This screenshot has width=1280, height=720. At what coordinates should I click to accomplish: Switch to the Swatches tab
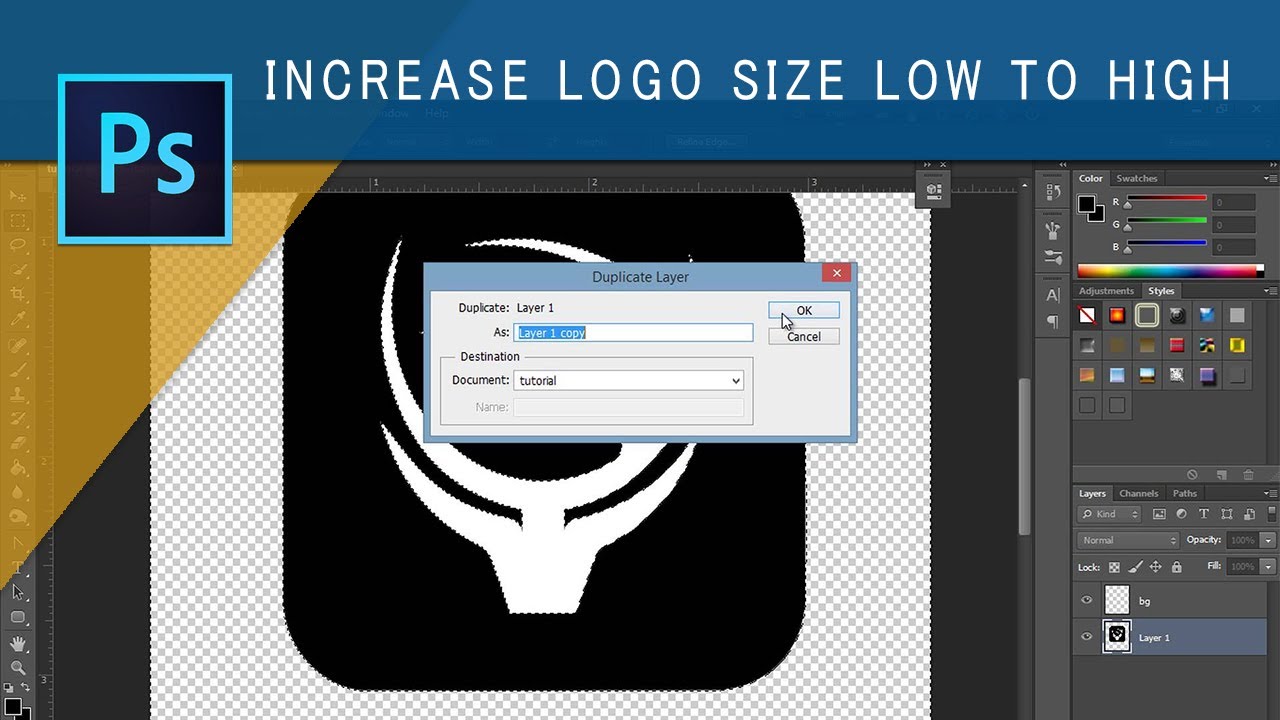1137,179
